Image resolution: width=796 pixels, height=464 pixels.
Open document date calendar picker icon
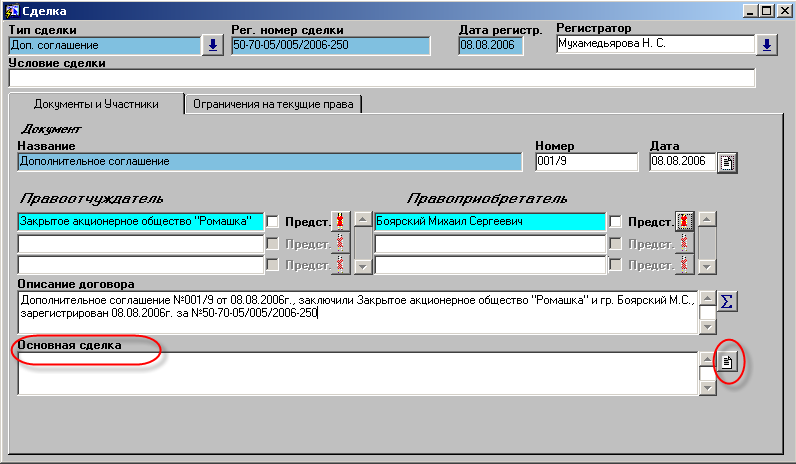point(727,163)
